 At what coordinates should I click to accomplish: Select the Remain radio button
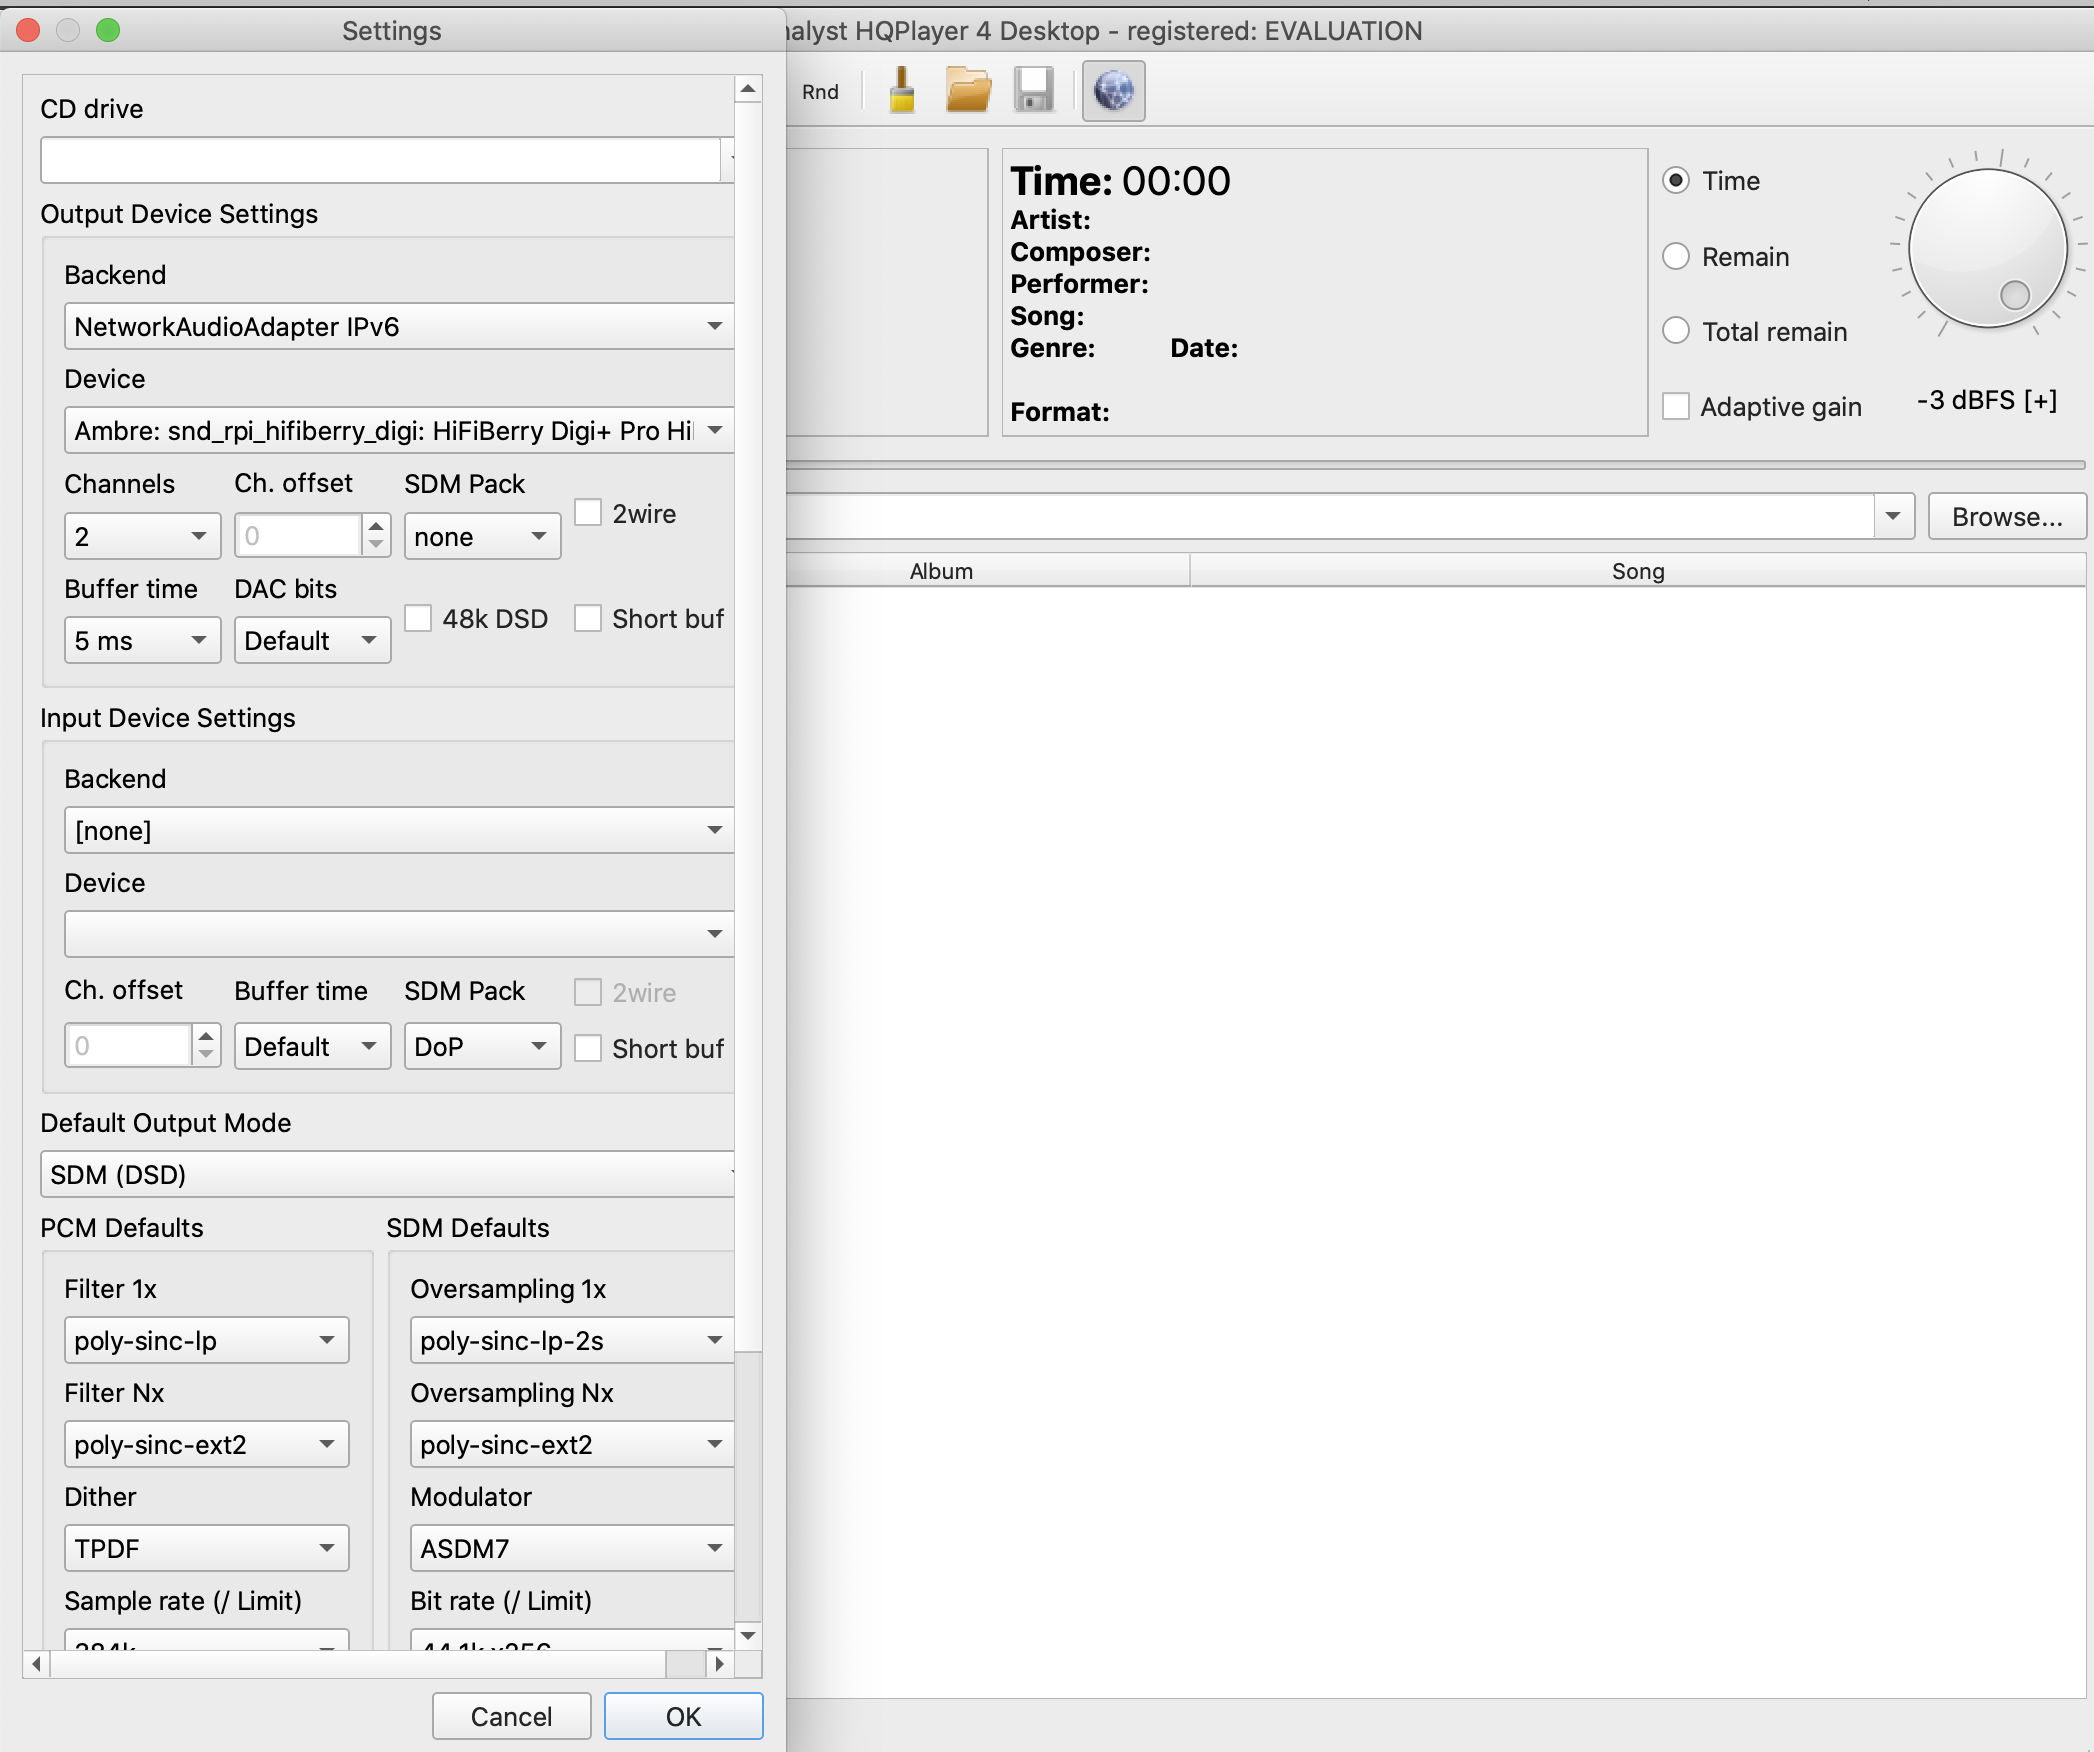pyautogui.click(x=1676, y=256)
